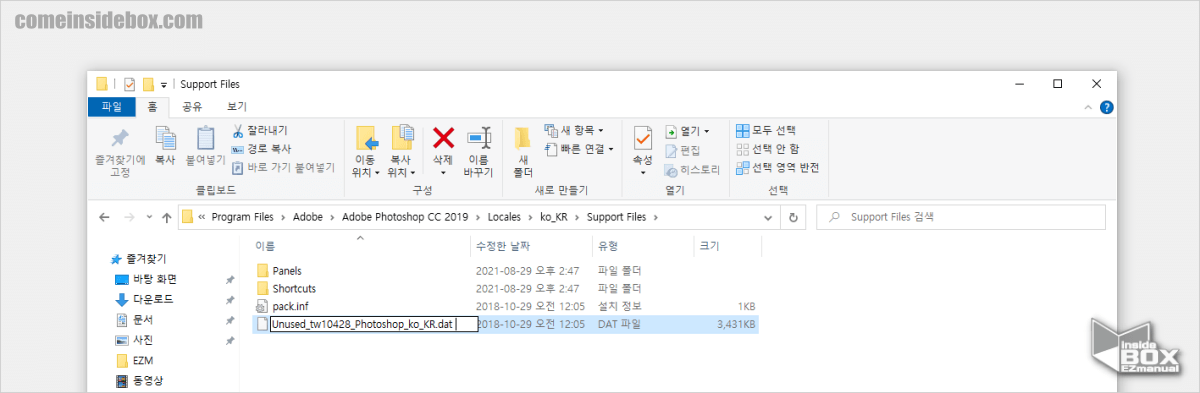Click 히스토리 (History) in the ribbon
The image size is (1200, 393).
point(691,169)
